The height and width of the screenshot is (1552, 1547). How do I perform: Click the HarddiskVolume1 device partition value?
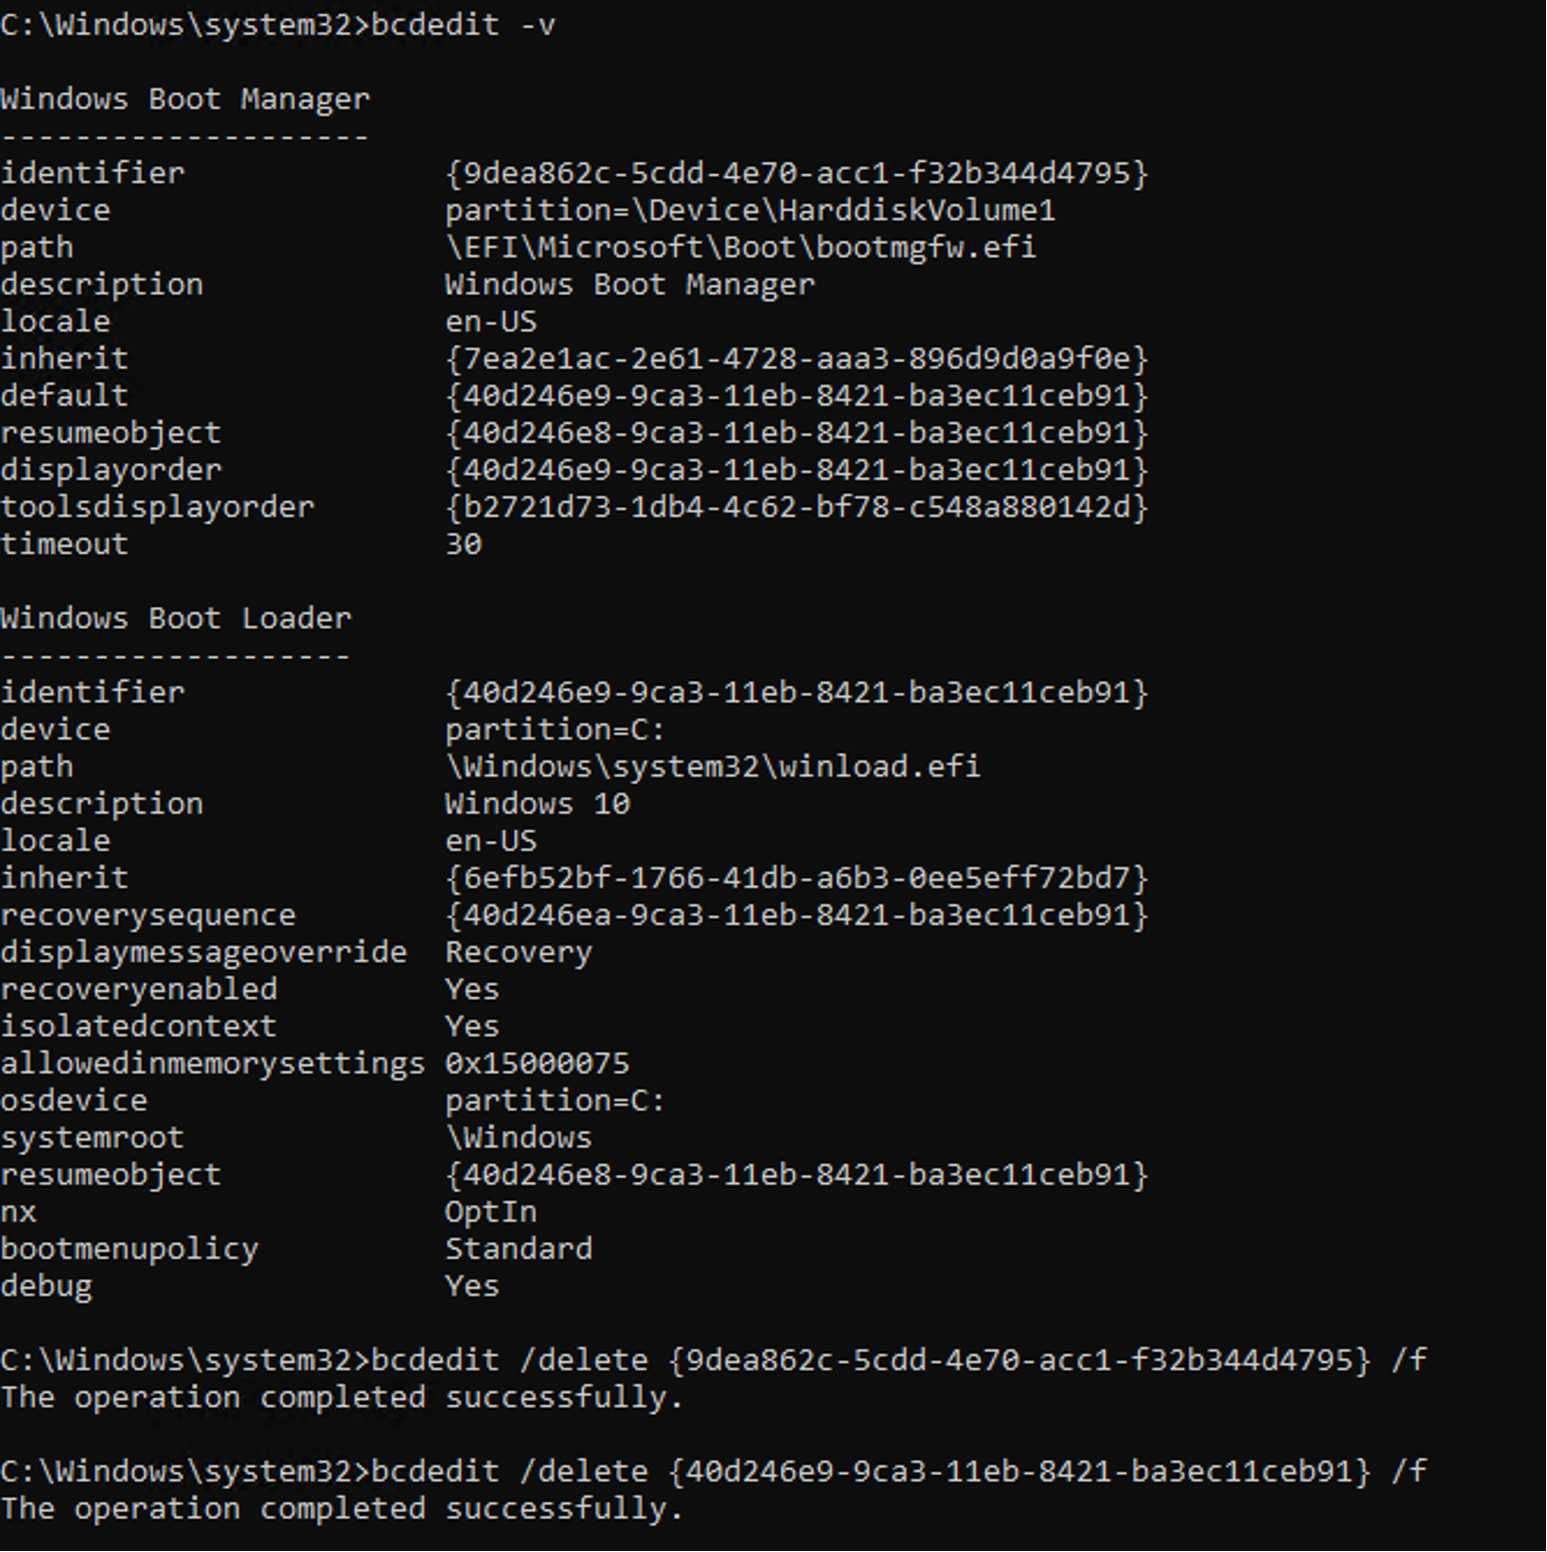[x=750, y=210]
